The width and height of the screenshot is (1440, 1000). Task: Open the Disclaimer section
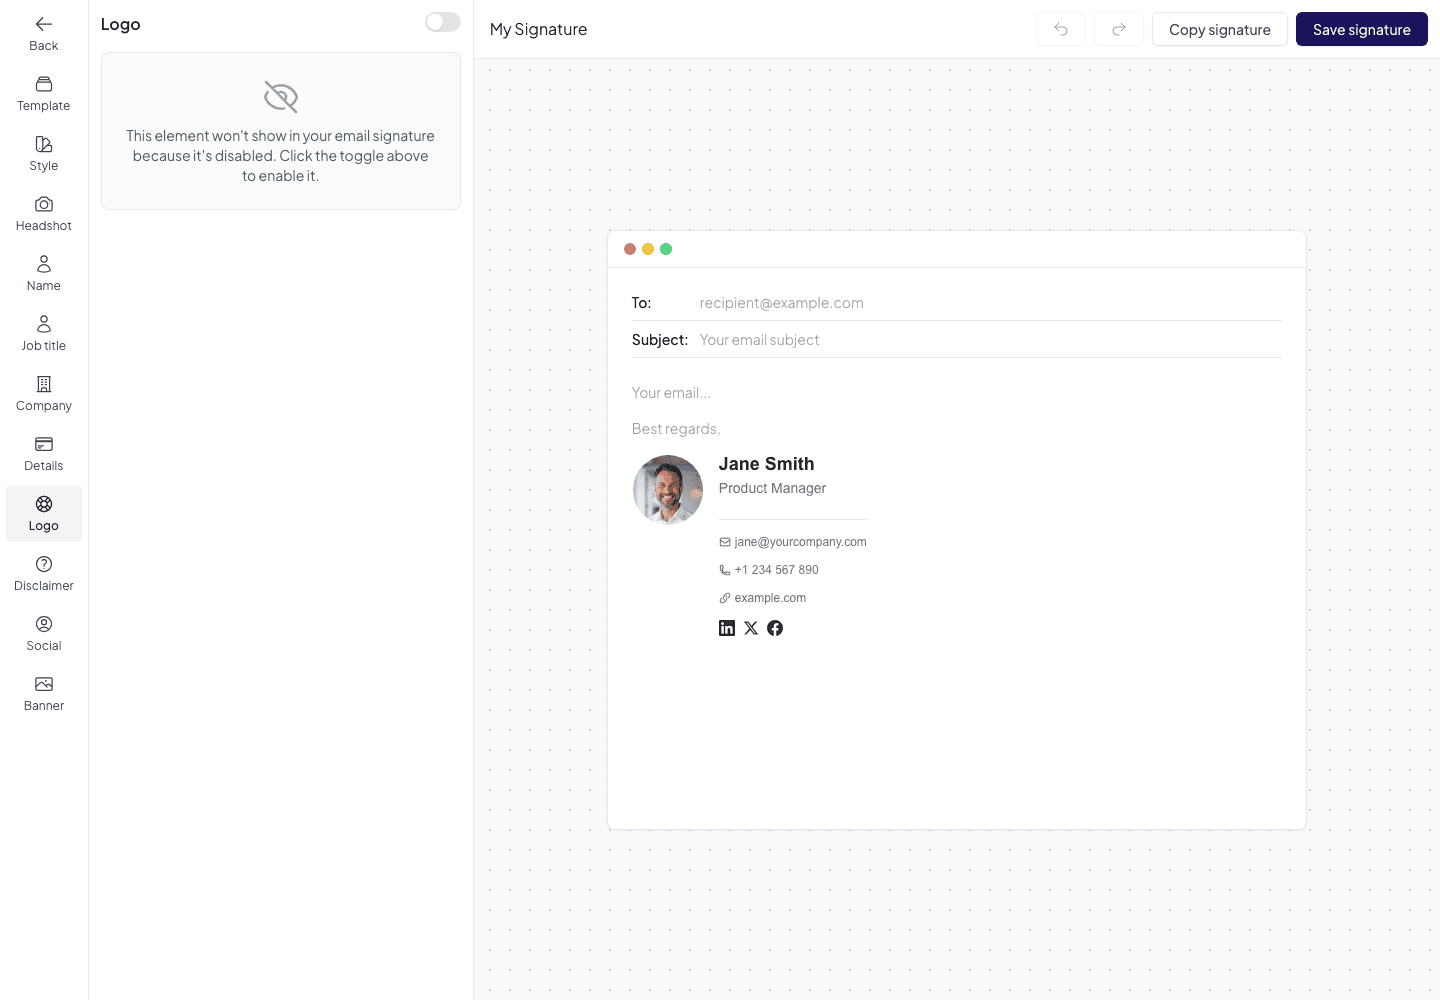pyautogui.click(x=44, y=573)
